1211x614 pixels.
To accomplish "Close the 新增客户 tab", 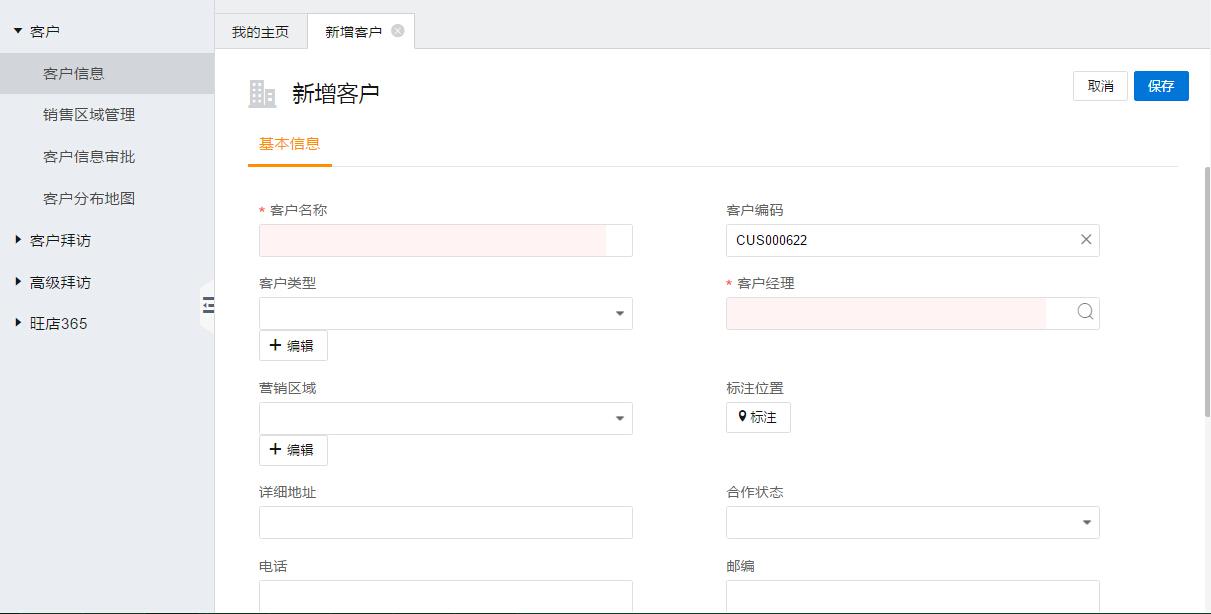I will [x=398, y=31].
